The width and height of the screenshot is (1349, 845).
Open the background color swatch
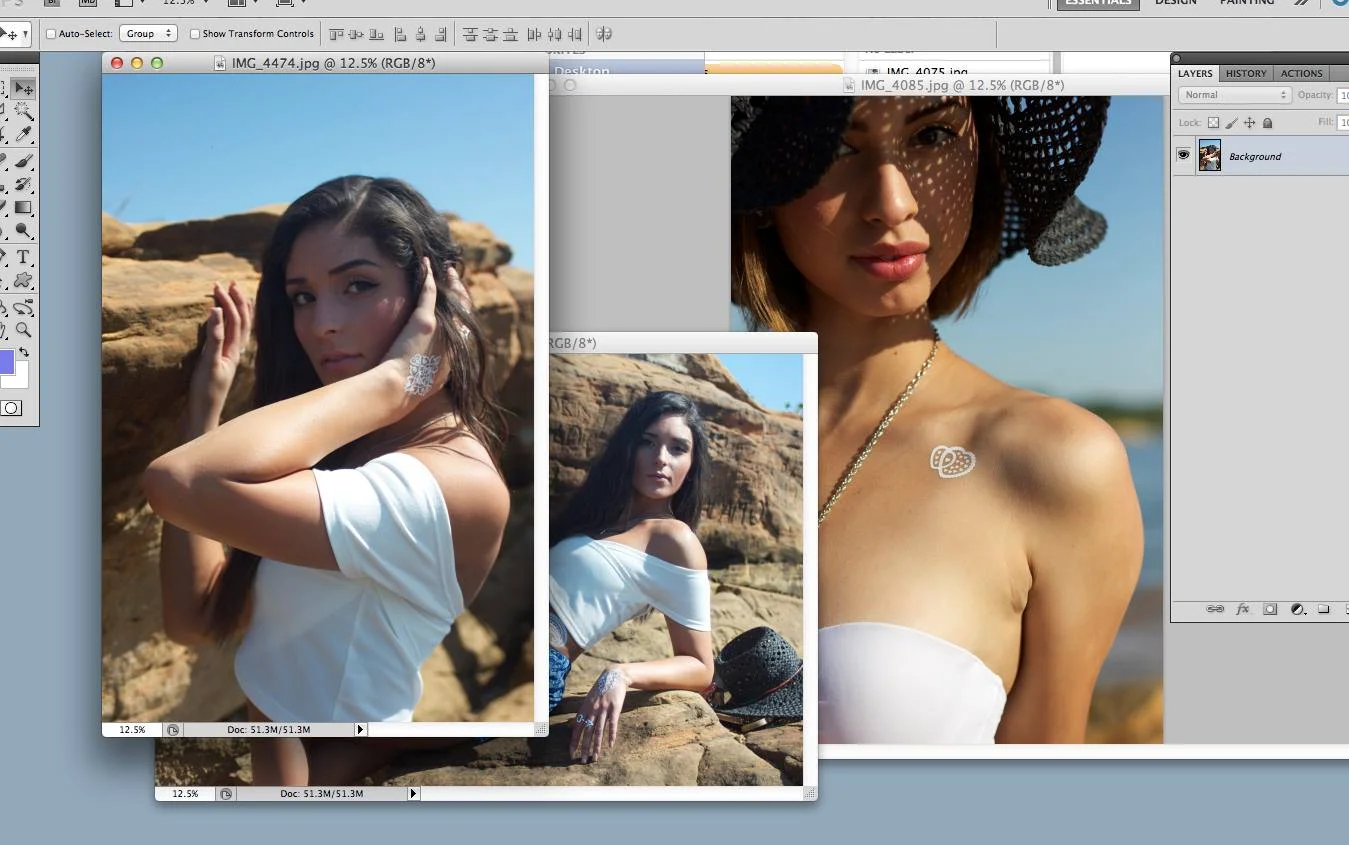pos(20,378)
